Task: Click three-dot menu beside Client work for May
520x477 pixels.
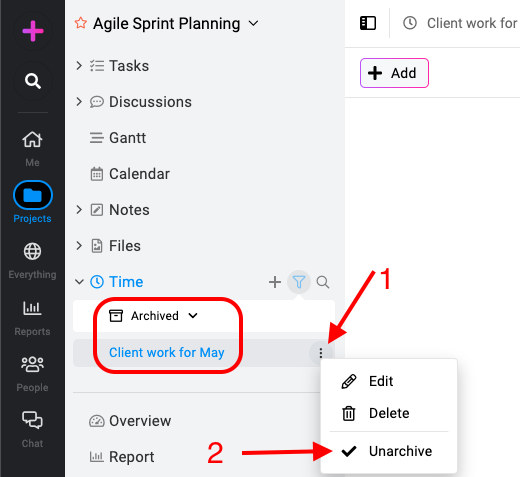Action: (321, 353)
